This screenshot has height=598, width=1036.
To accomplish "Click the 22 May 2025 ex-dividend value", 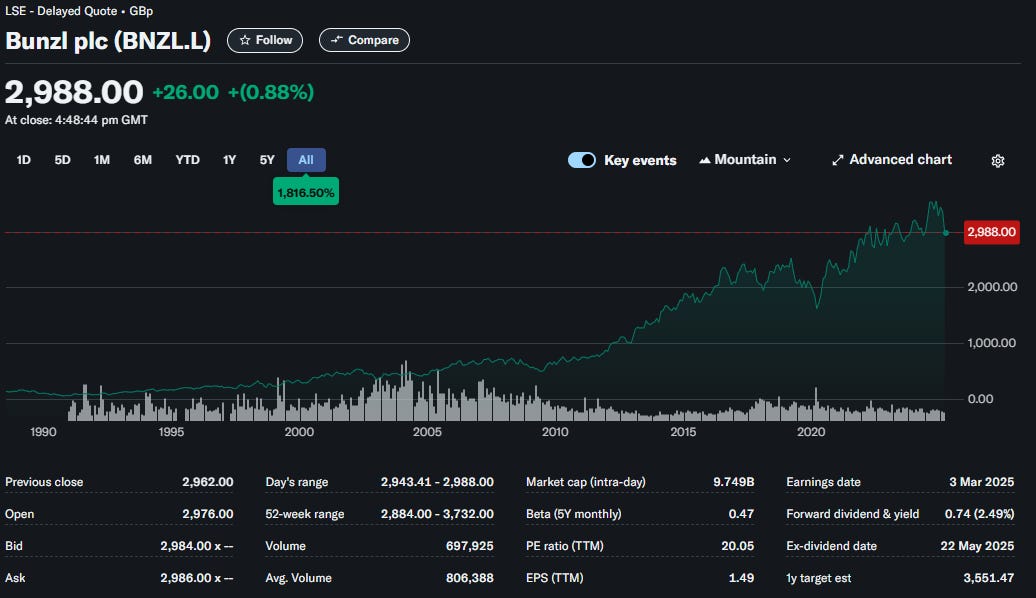I will tap(977, 546).
